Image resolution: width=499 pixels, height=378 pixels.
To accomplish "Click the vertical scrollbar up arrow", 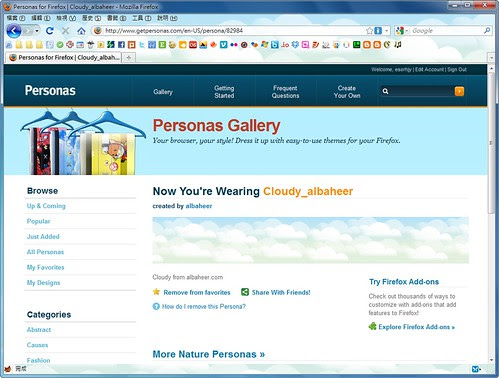I will pos(491,68).
